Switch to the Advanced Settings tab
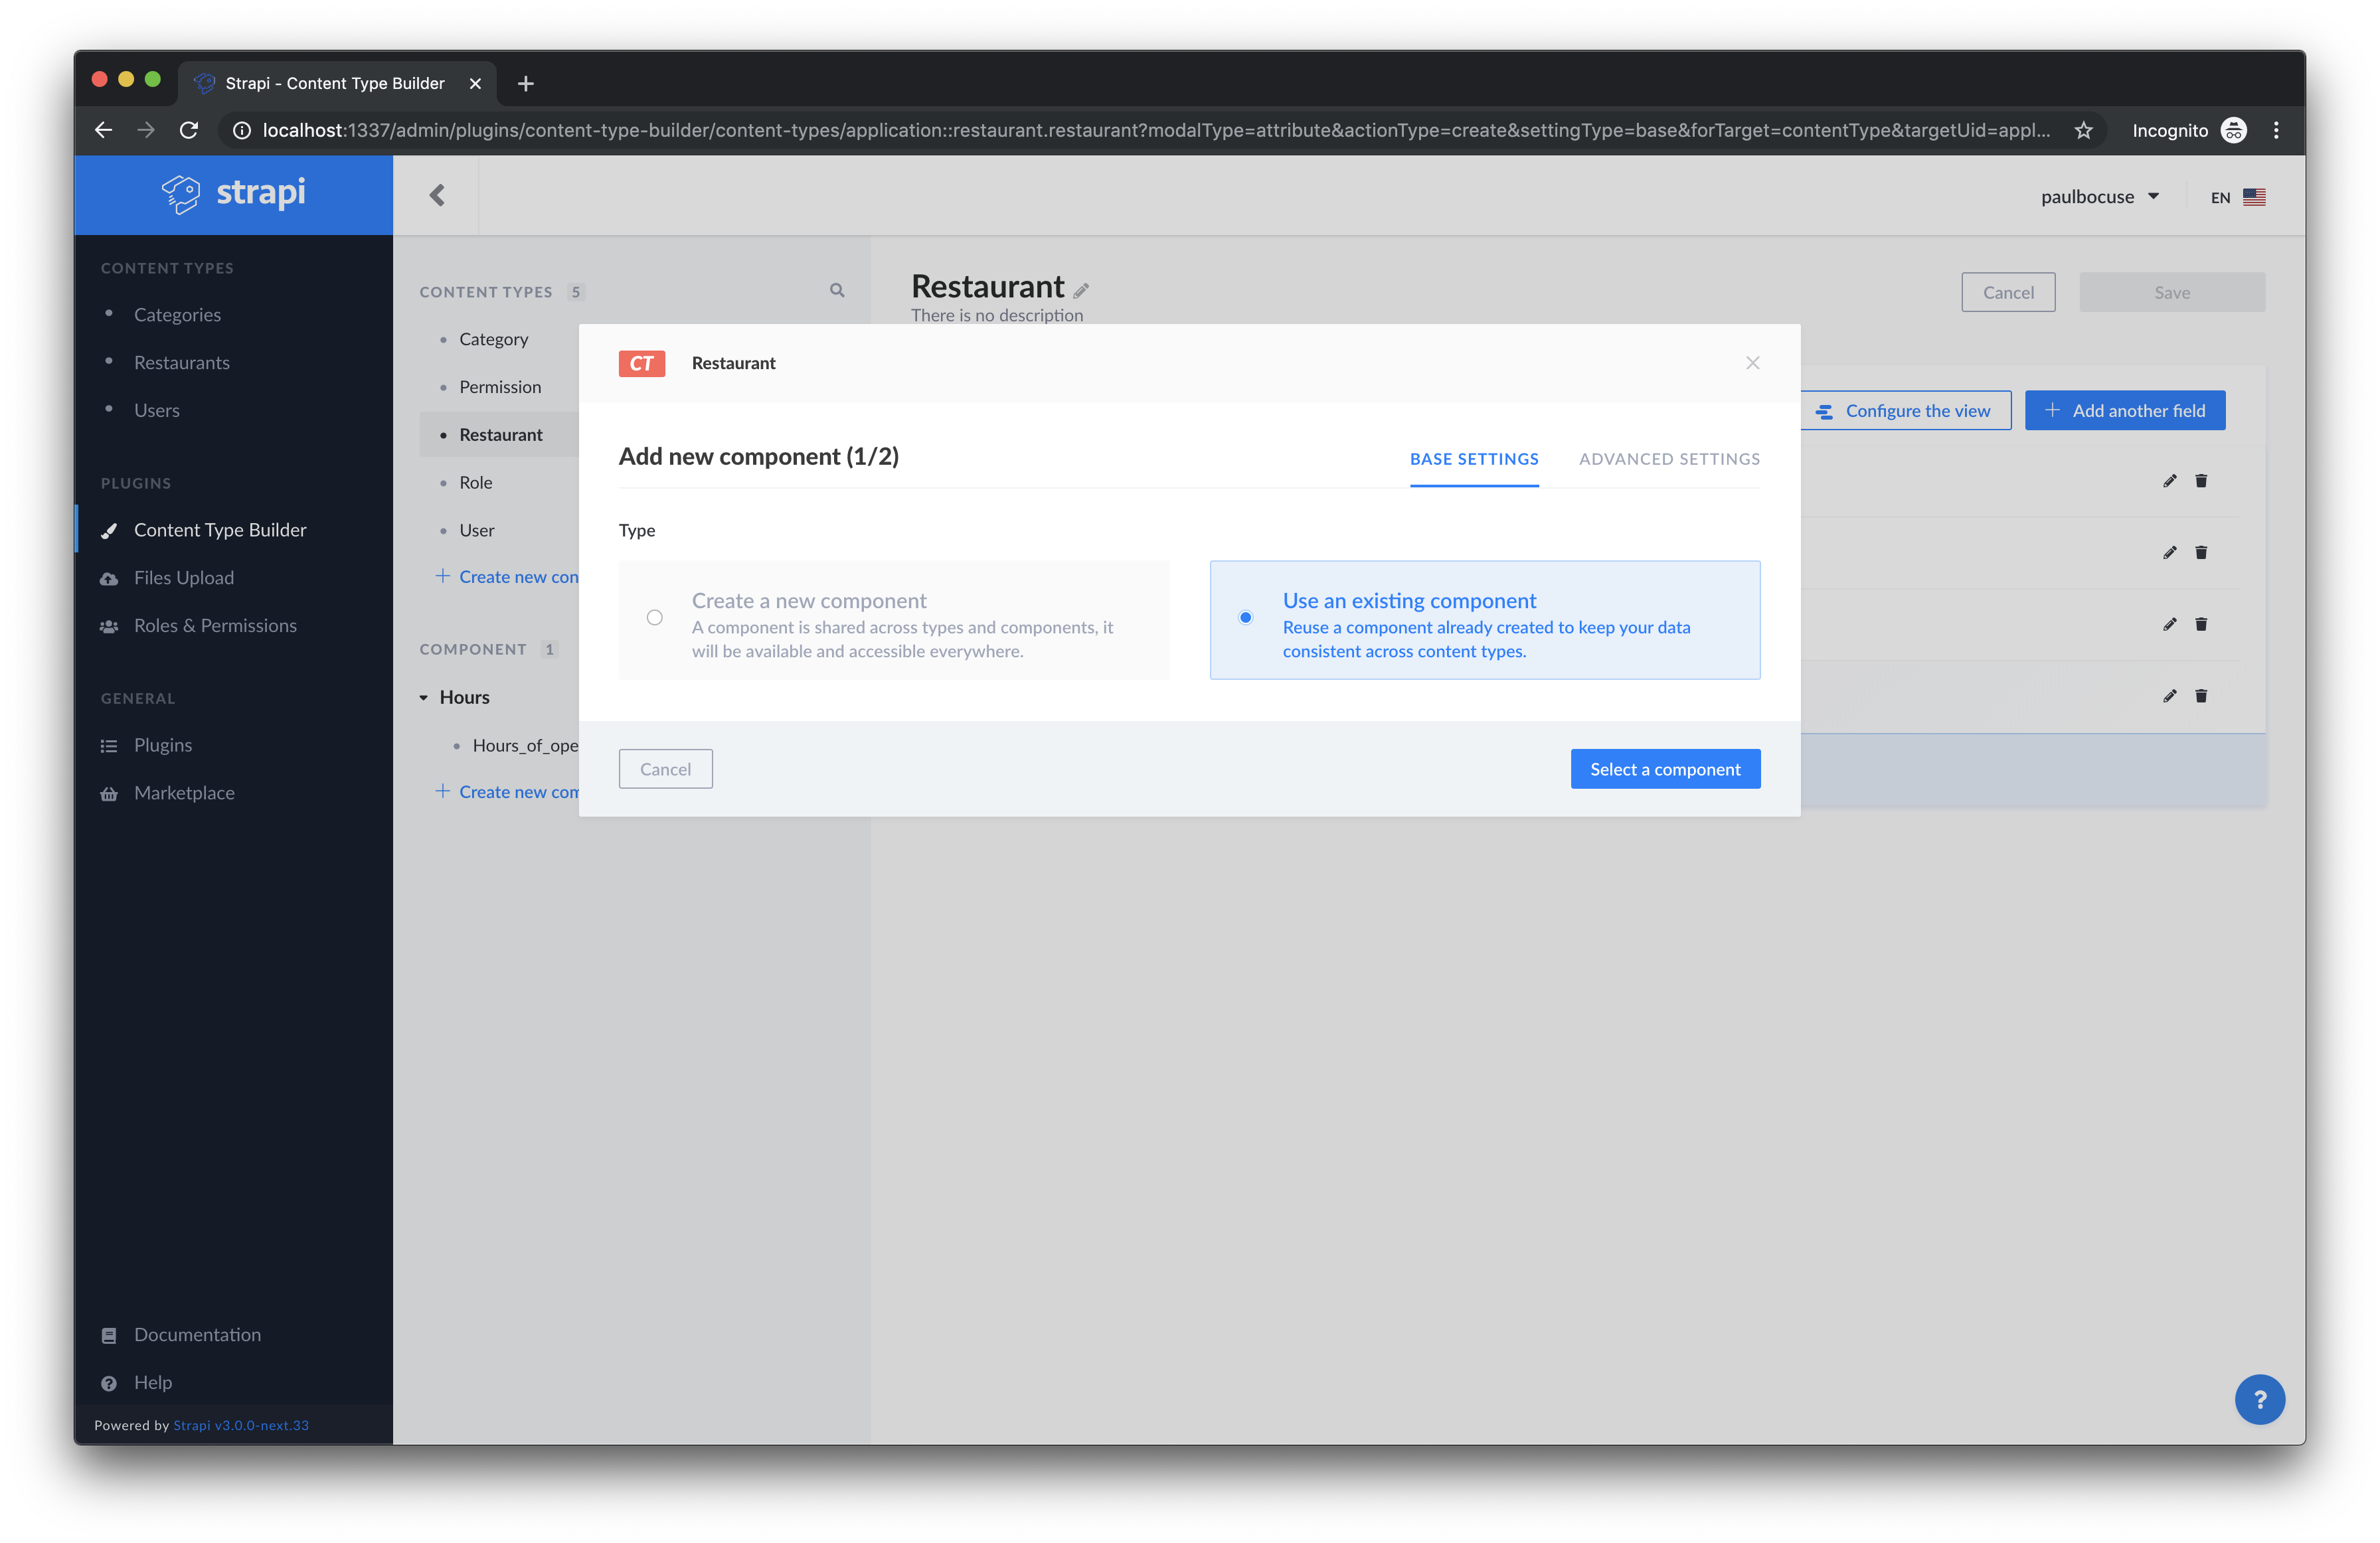This screenshot has height=1543, width=2380. point(1669,459)
